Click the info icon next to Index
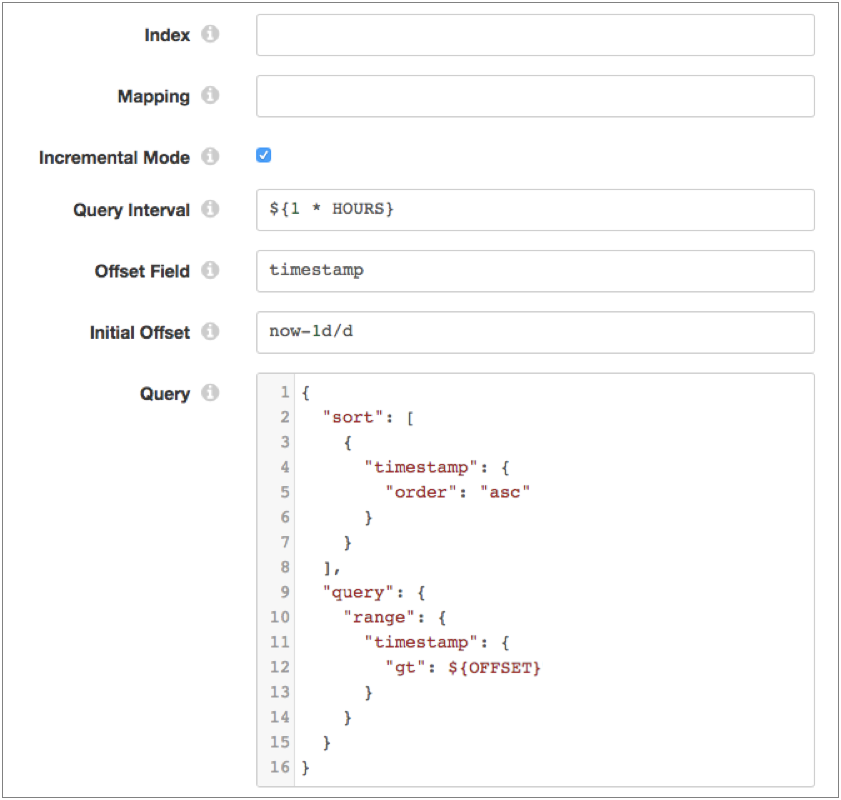841x800 pixels. coord(210,34)
